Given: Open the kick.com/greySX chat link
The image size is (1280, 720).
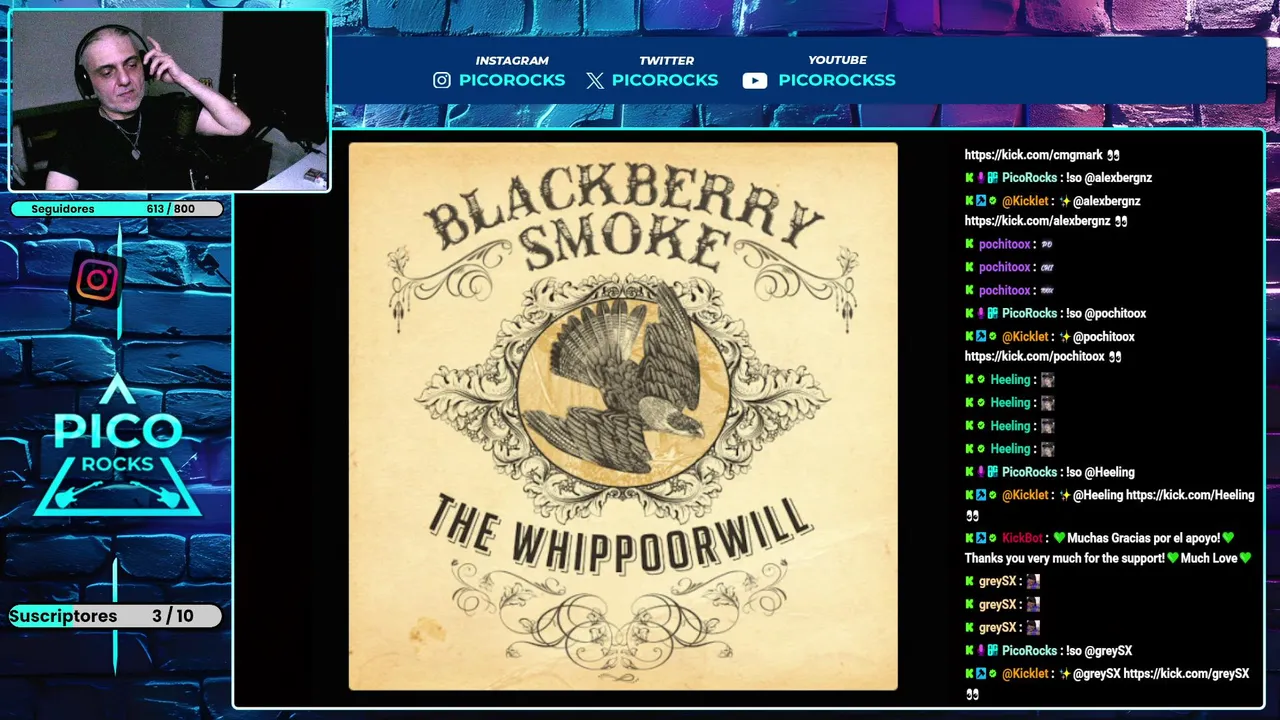Looking at the screenshot, I should click(1186, 674).
